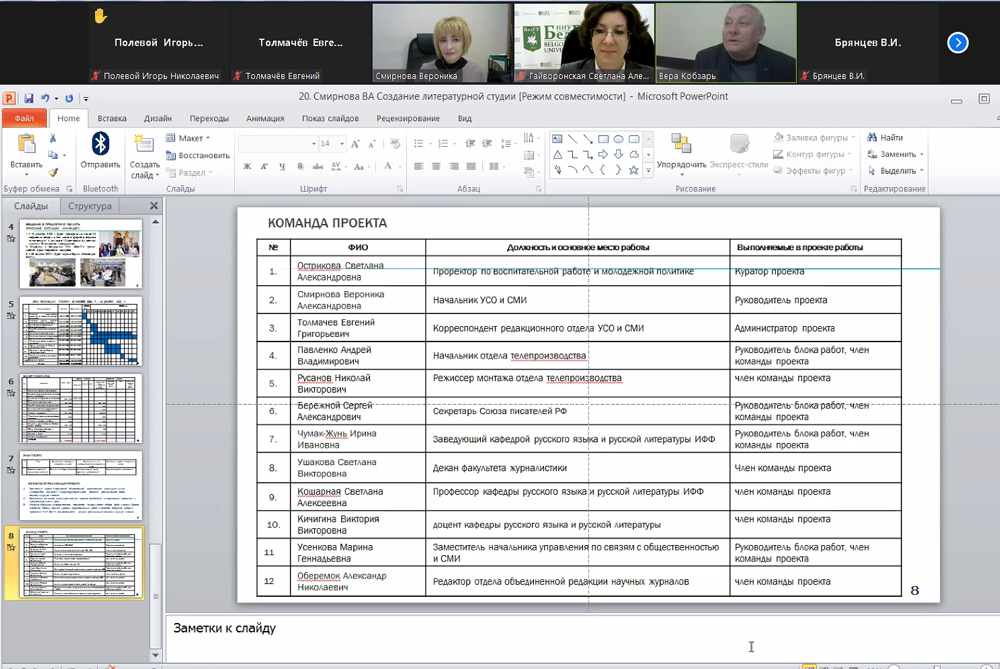Toggle bold (Ж) formatting
Screen dimensions: 1000x669
pos(246,169)
